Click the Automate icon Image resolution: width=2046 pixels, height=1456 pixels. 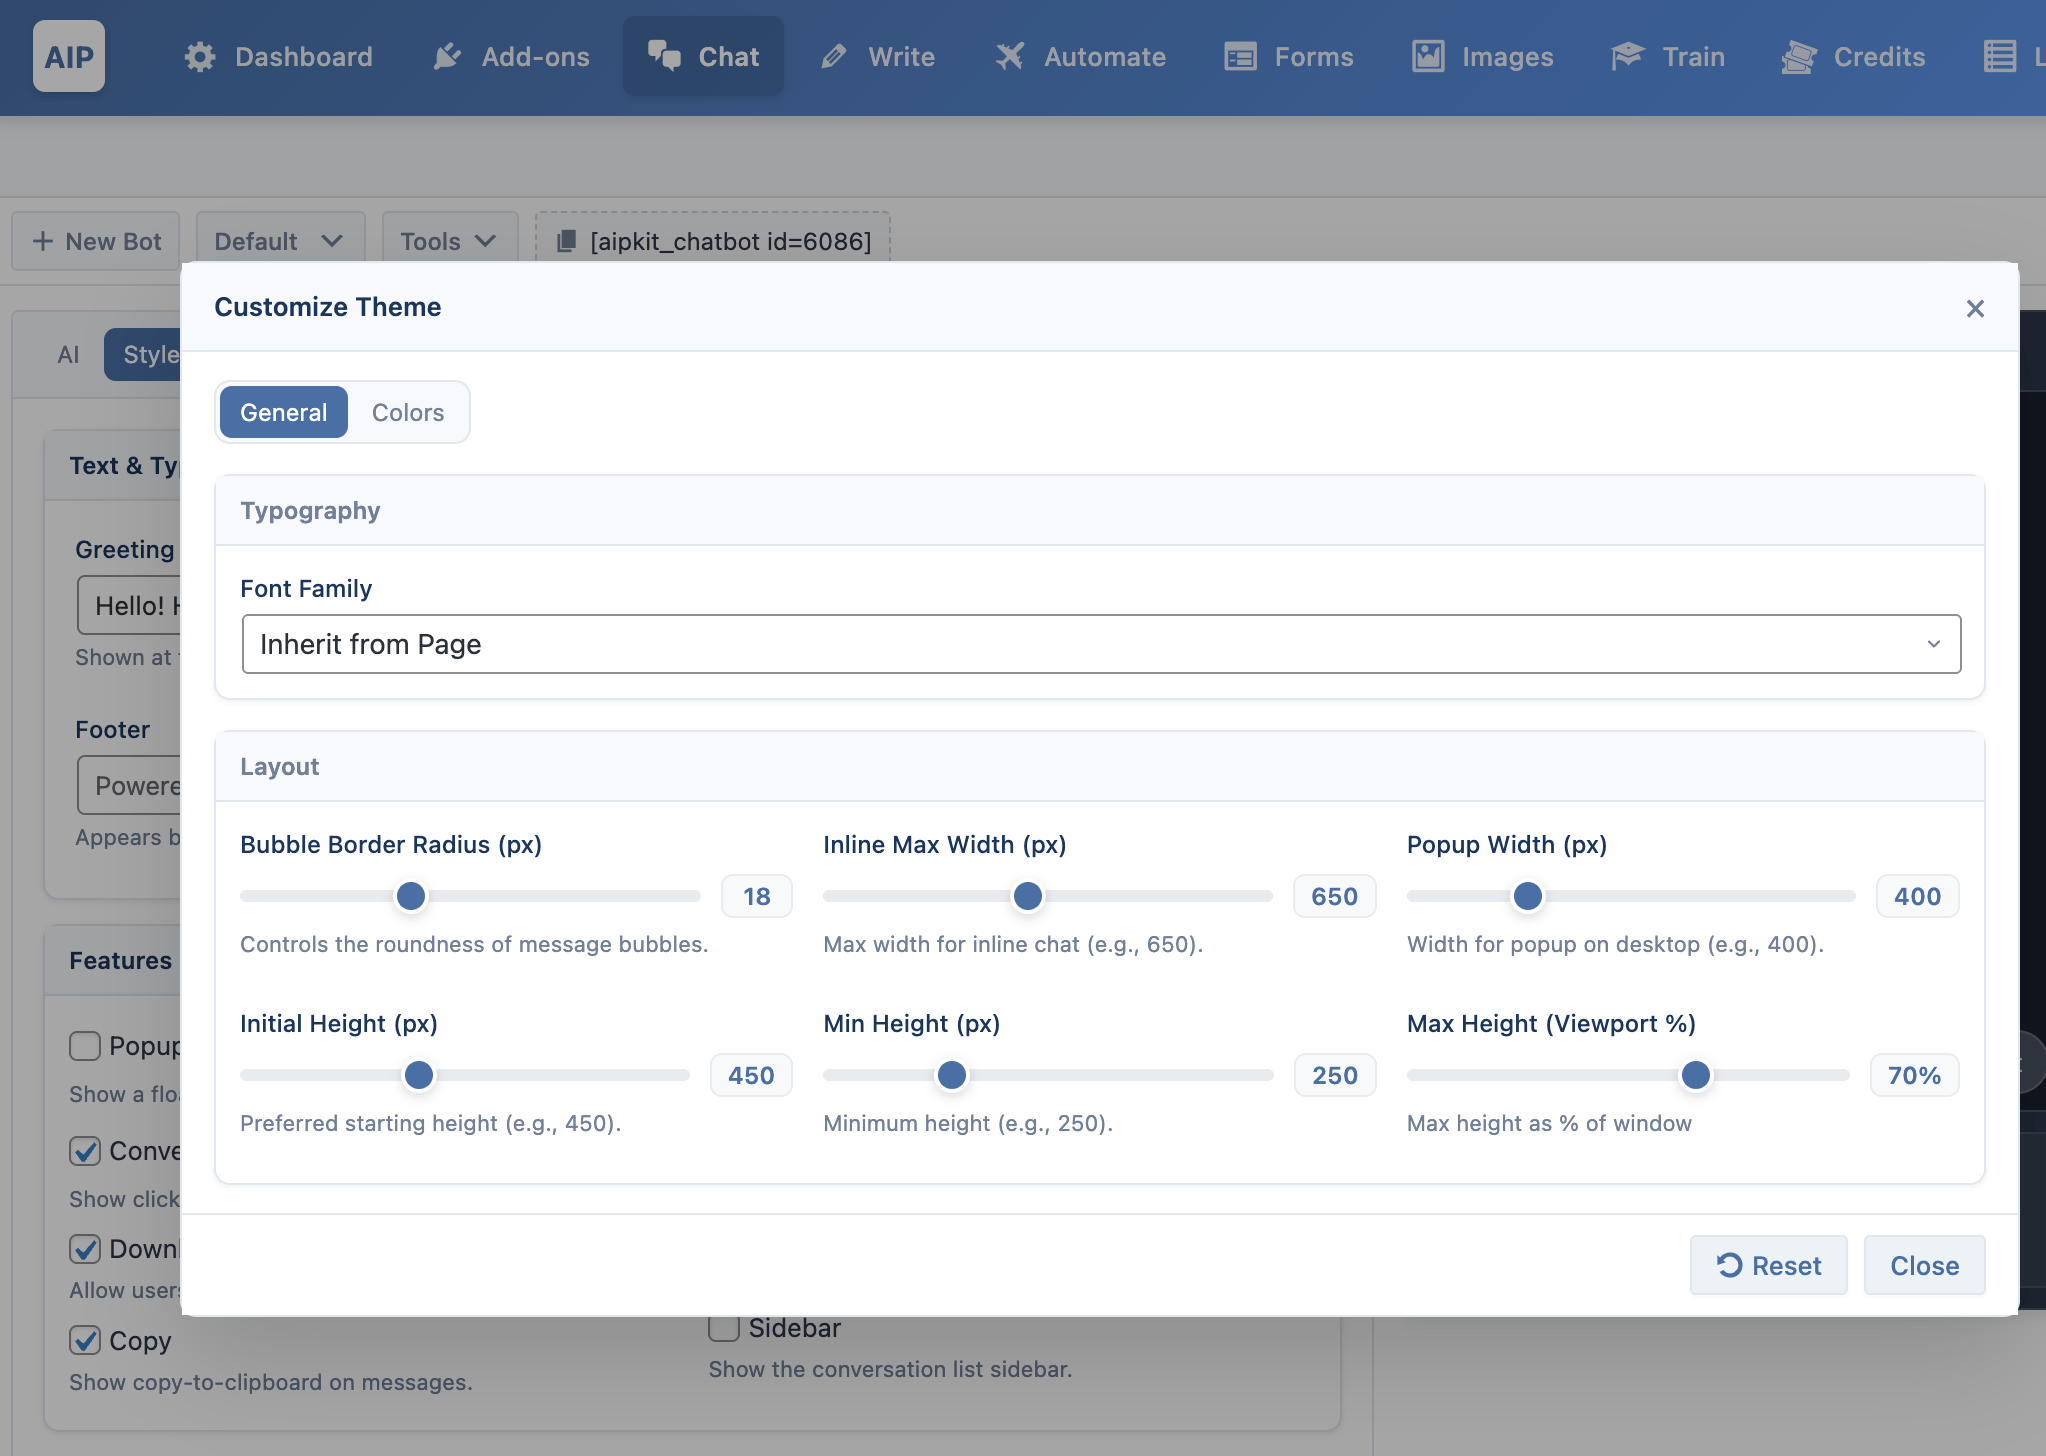pos(1010,57)
